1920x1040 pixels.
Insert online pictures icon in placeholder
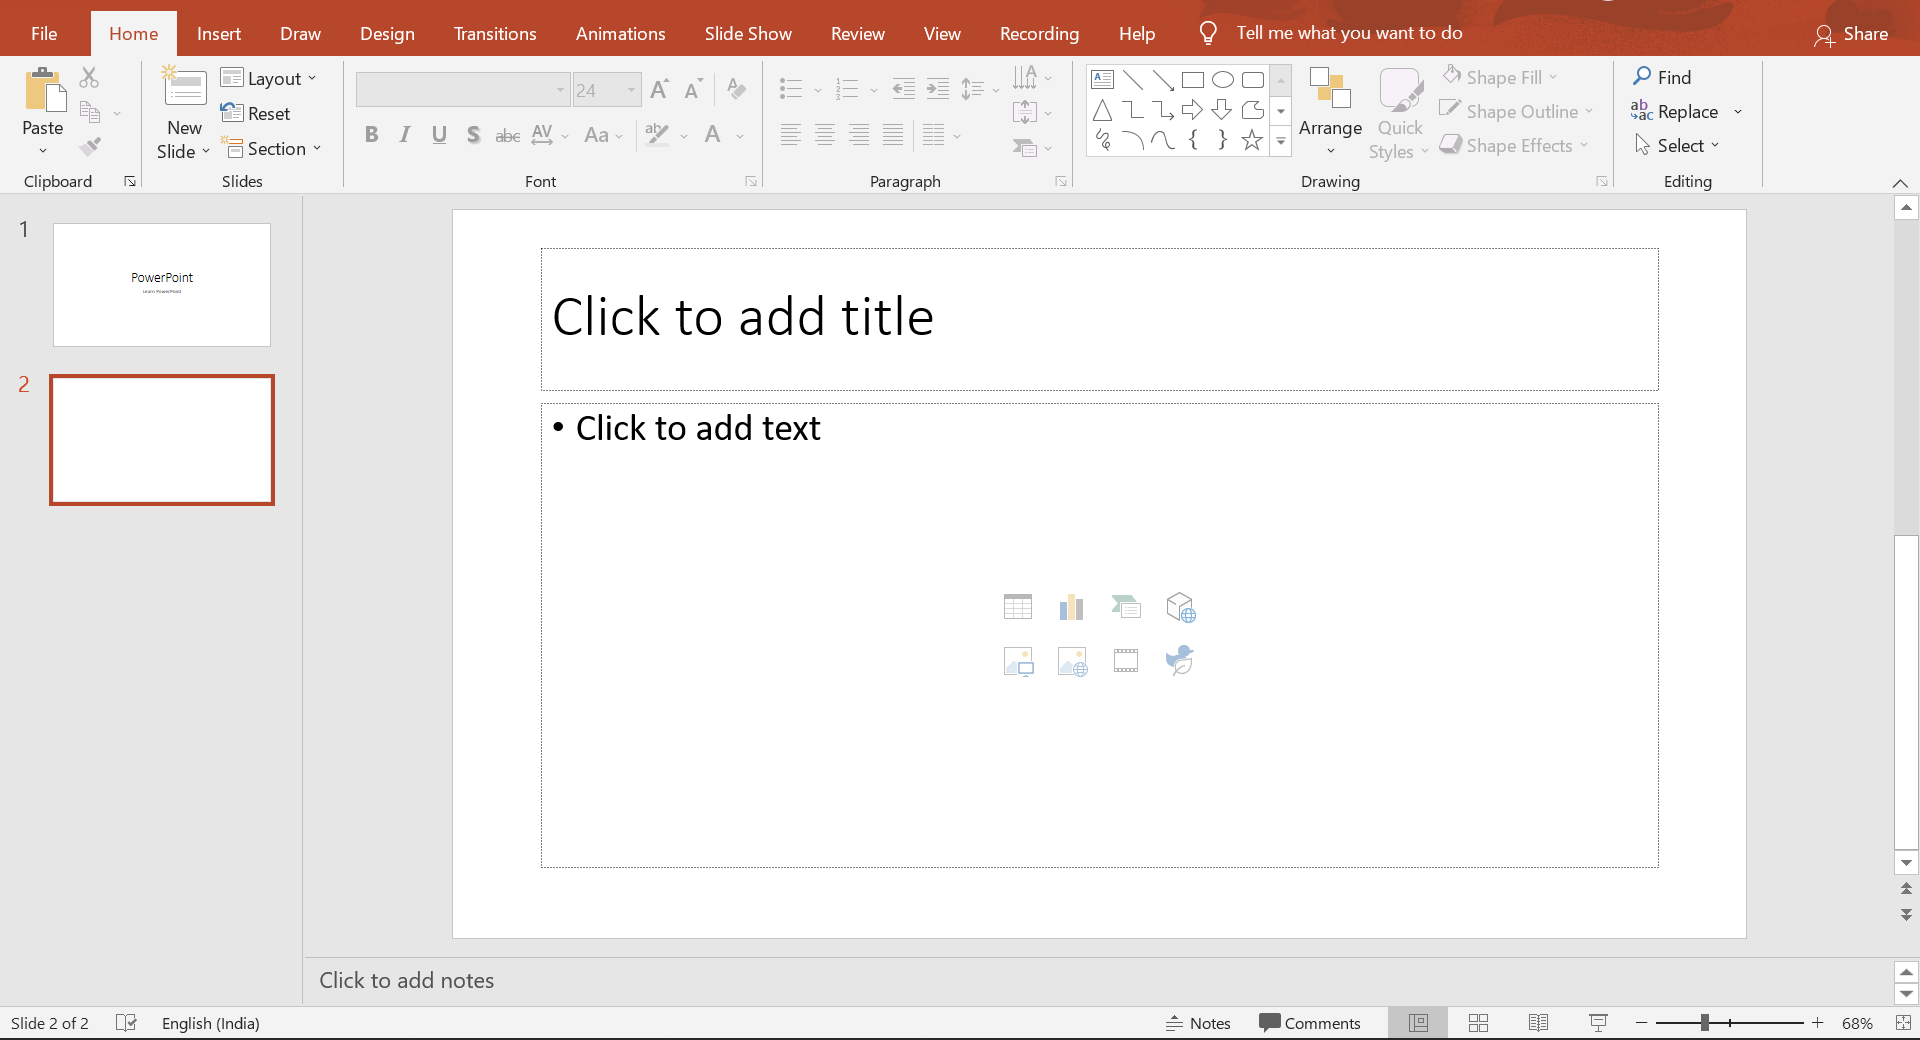point(1072,661)
